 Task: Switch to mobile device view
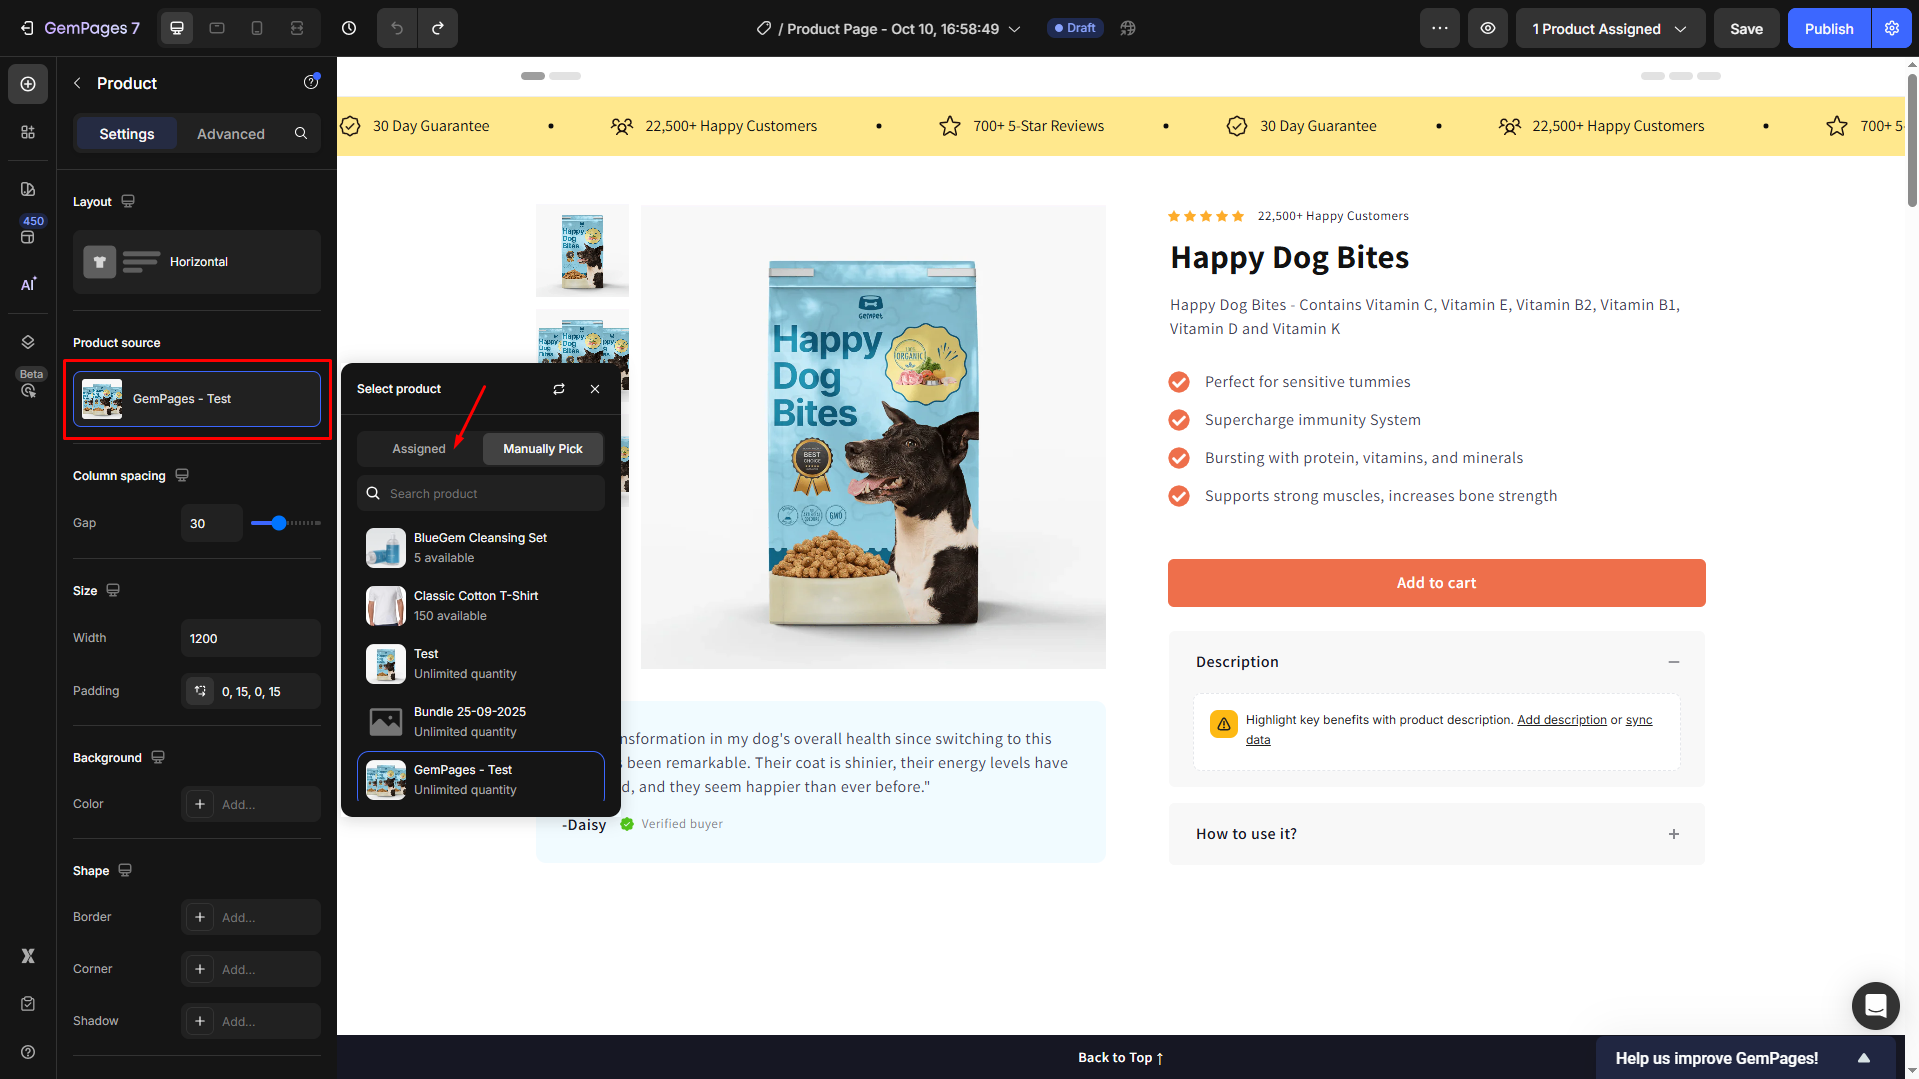(x=257, y=28)
